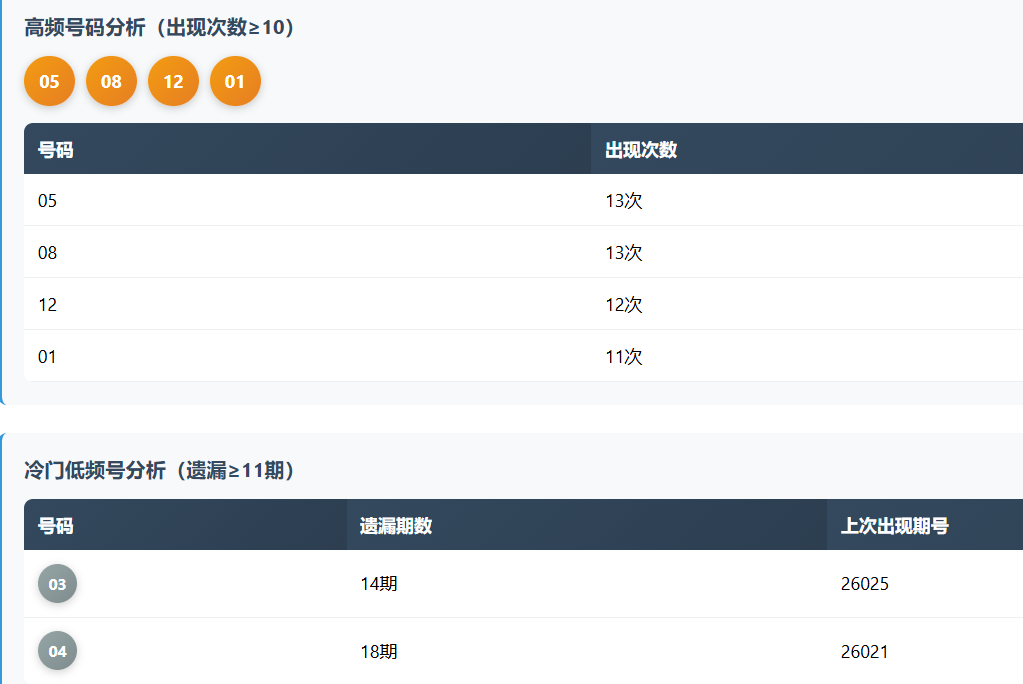Viewport: 1023px width, 684px height.
Task: Click the 上次出现期号 column header
Action: point(894,526)
